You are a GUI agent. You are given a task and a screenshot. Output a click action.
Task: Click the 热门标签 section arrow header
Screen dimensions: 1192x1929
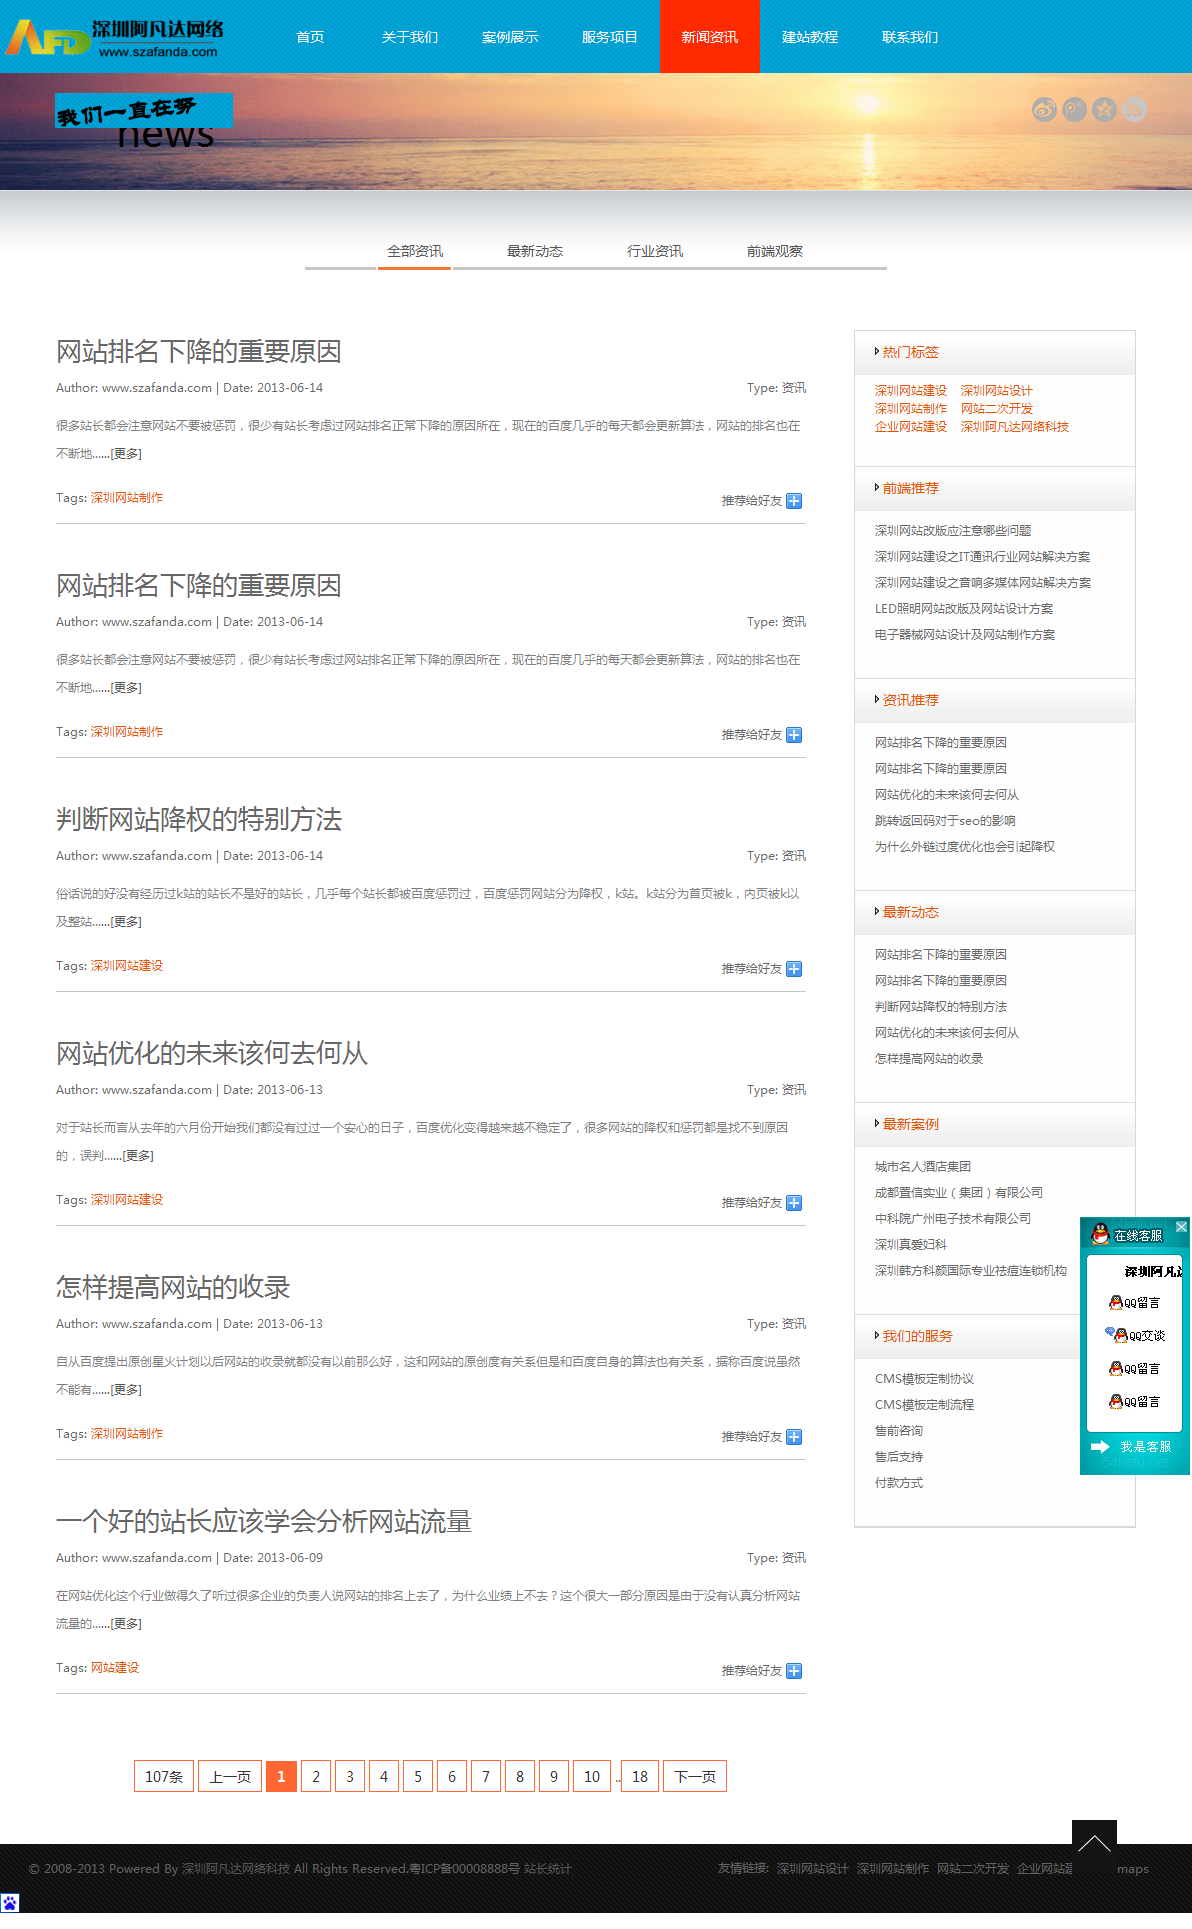pos(909,352)
